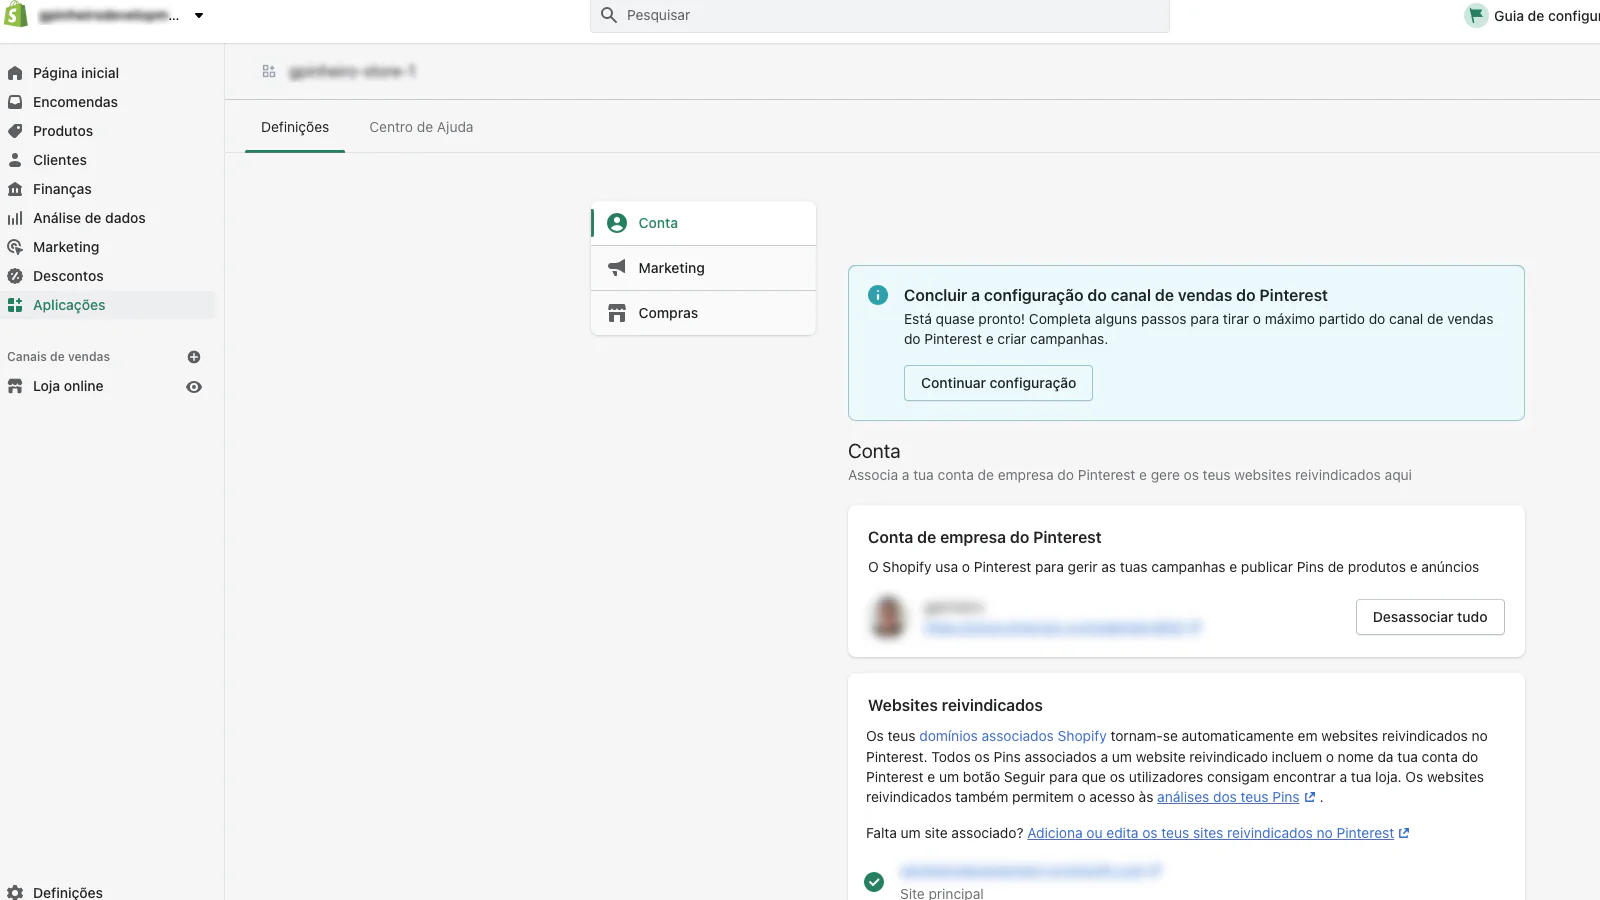The height and width of the screenshot is (900, 1600).
Task: Click the Descontos percent icon
Action: click(x=15, y=276)
